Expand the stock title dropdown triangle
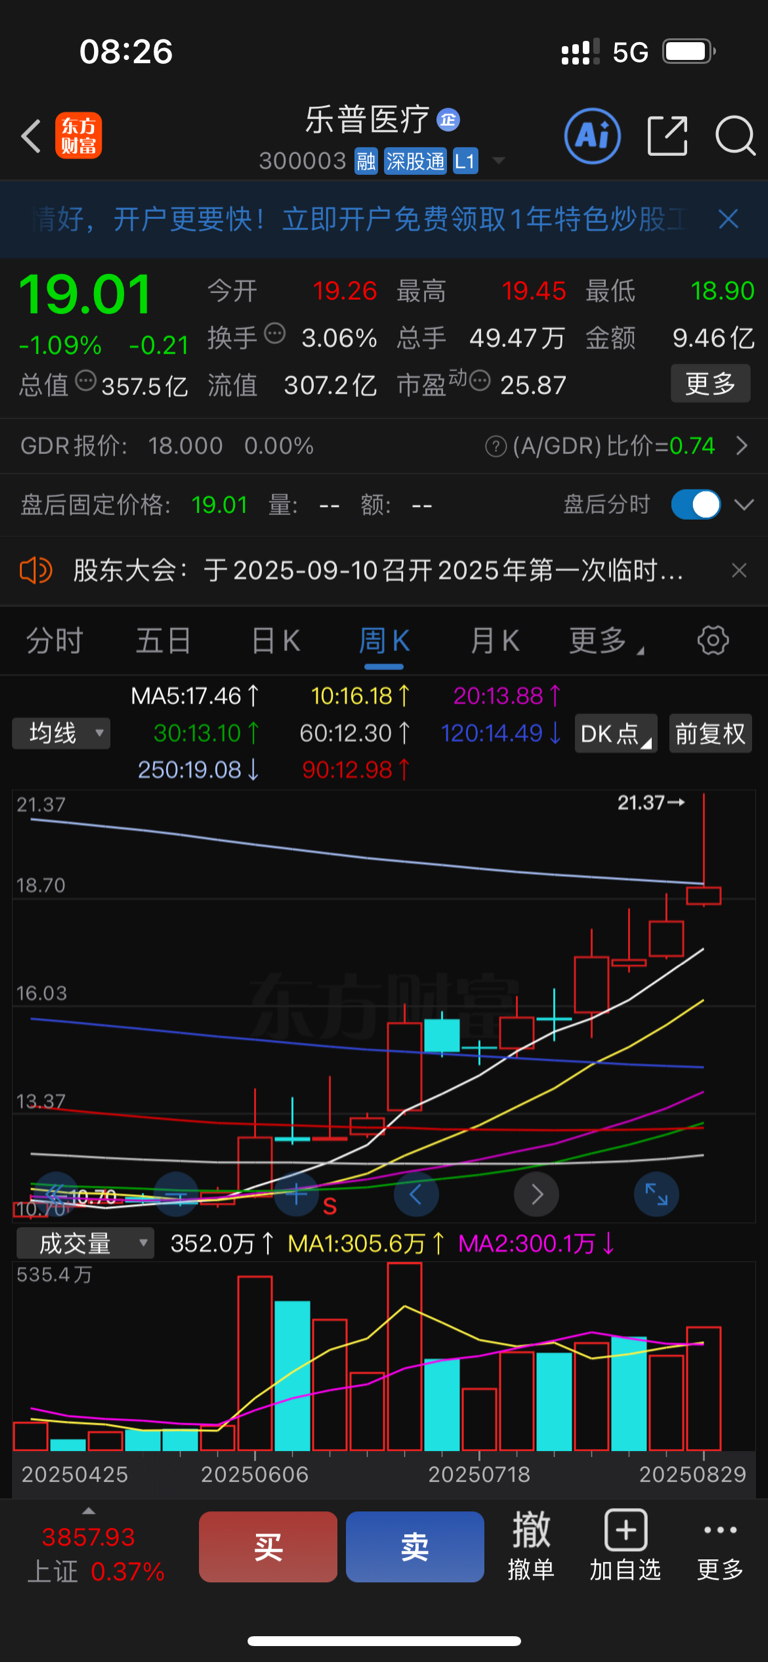 click(x=499, y=161)
